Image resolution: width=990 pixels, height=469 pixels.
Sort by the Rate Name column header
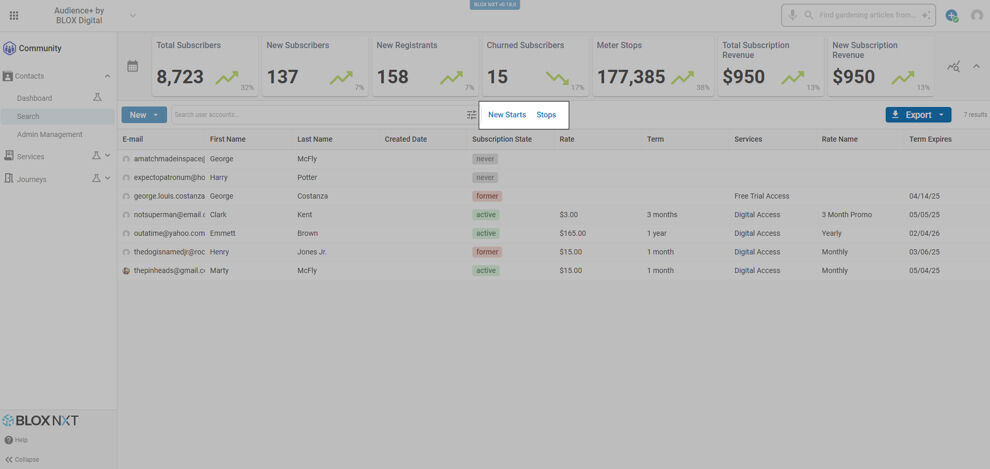point(839,139)
